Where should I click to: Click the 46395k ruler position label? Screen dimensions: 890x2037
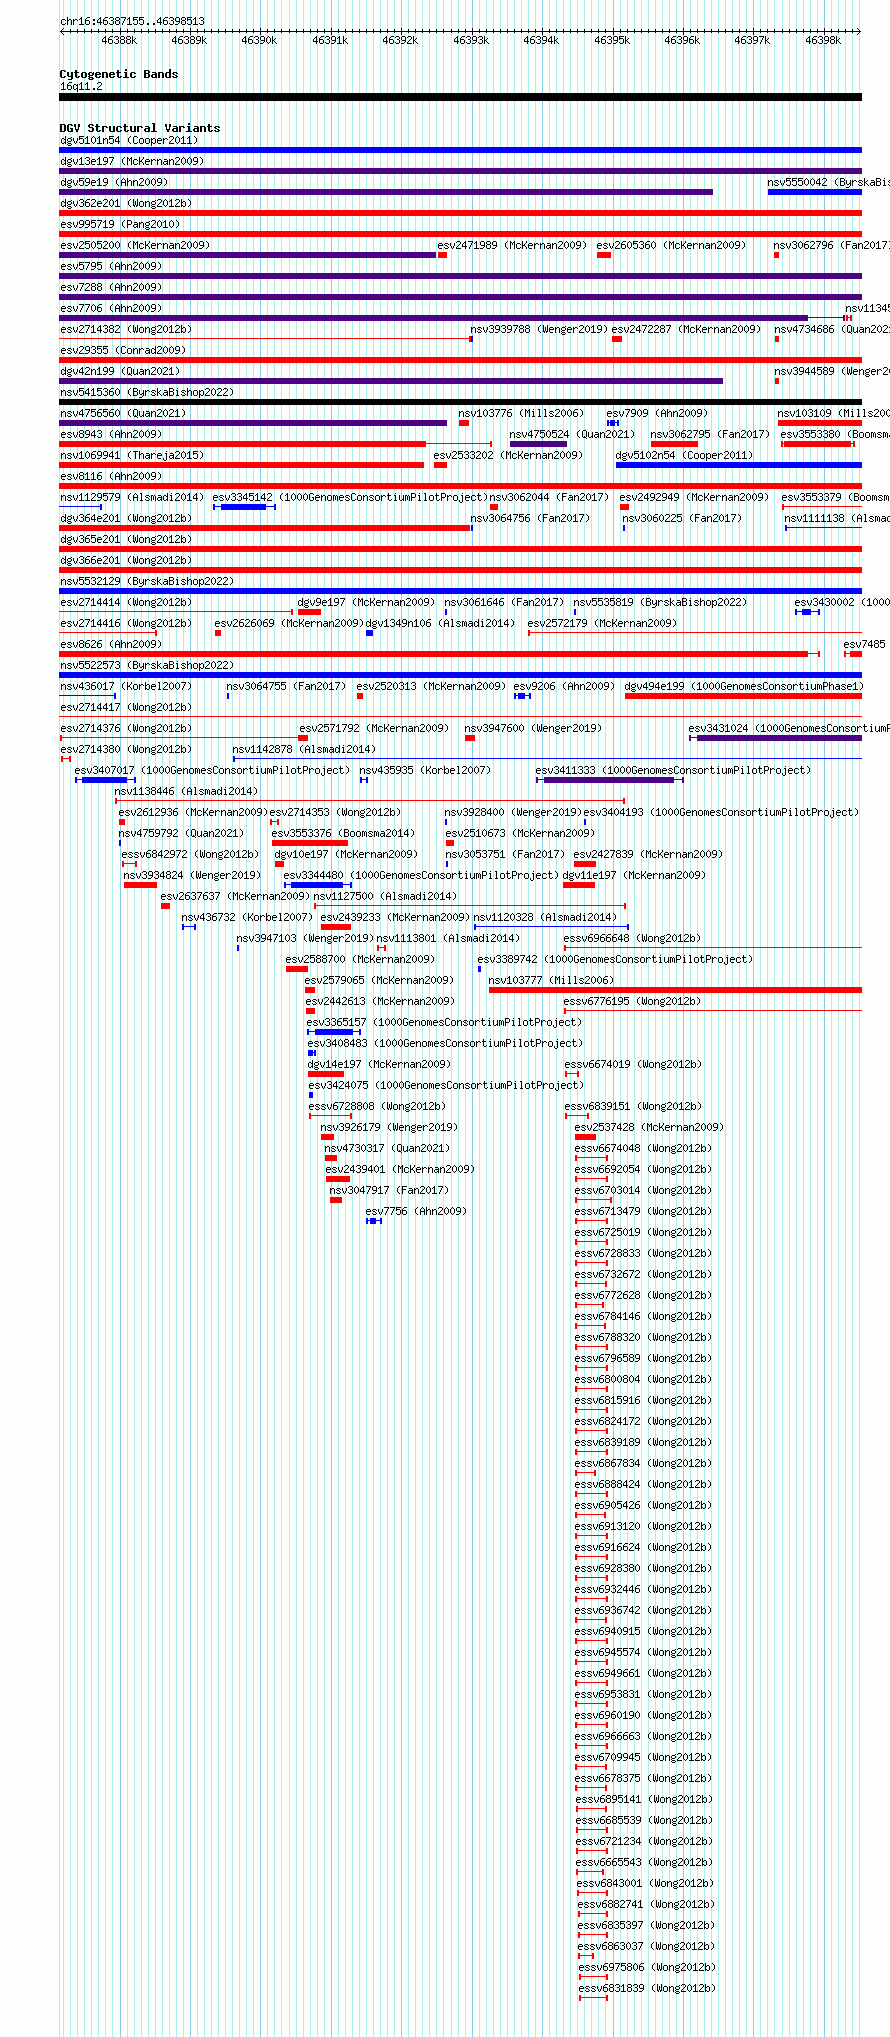[x=612, y=40]
